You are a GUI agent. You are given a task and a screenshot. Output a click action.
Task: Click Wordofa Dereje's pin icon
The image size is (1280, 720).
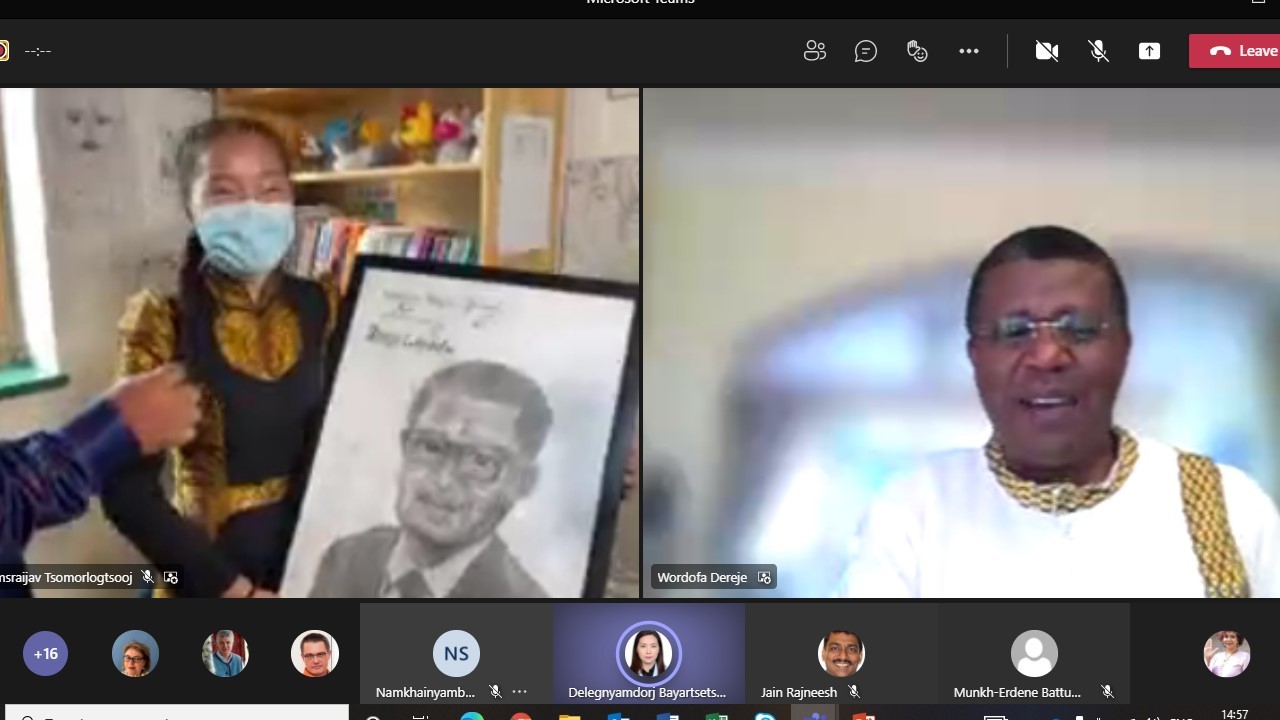[x=765, y=578]
